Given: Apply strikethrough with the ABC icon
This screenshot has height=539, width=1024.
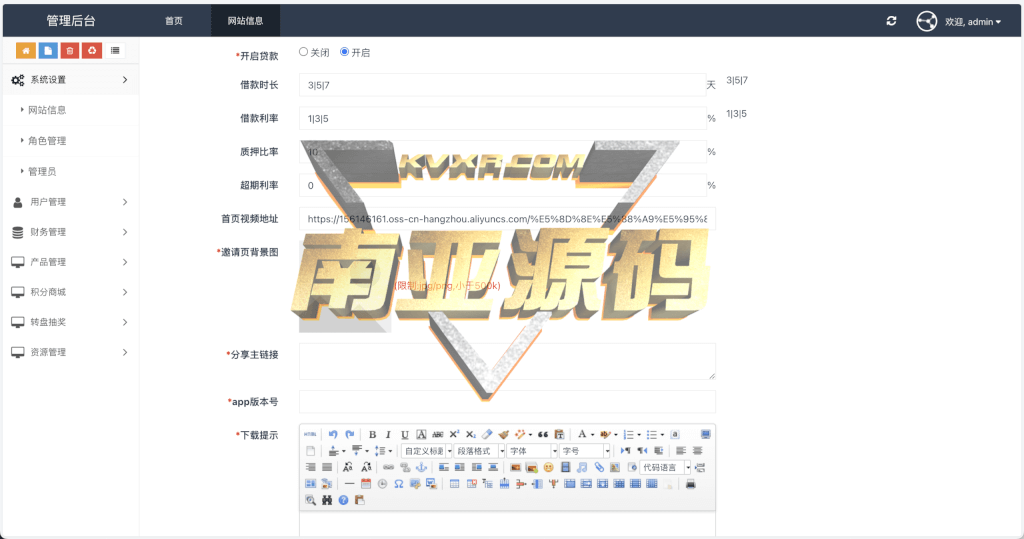Looking at the screenshot, I should tap(438, 434).
